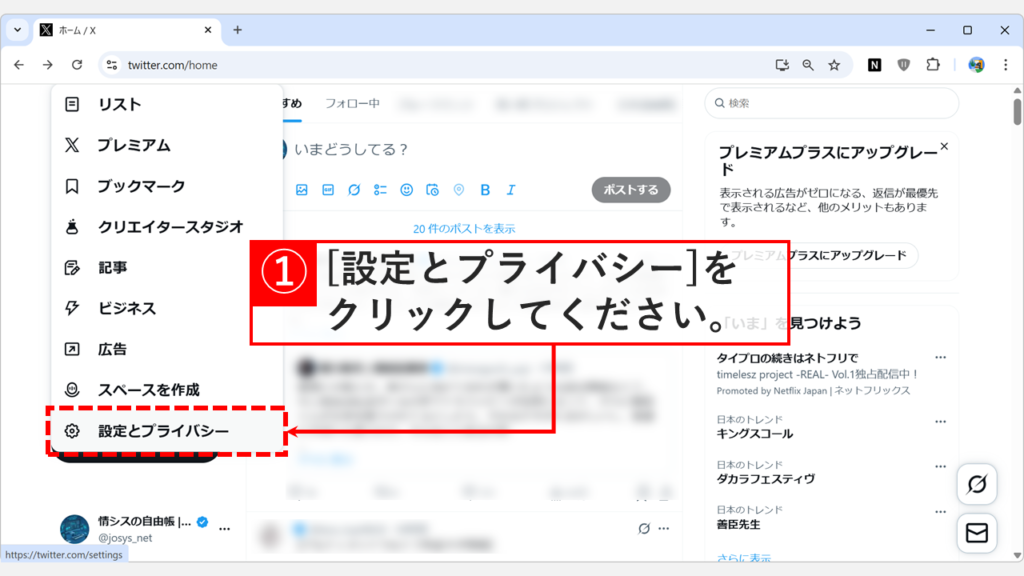
Task: Add a location tag to the post
Action: coord(458,189)
